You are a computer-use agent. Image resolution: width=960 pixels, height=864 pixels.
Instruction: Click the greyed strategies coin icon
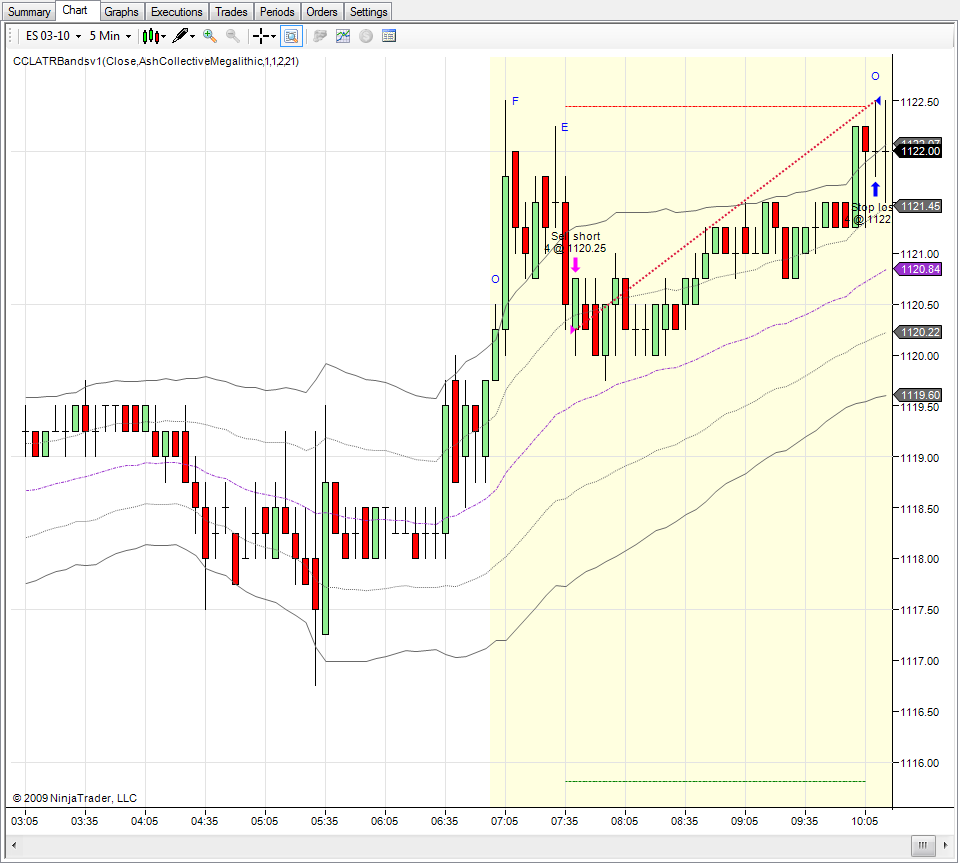[366, 36]
